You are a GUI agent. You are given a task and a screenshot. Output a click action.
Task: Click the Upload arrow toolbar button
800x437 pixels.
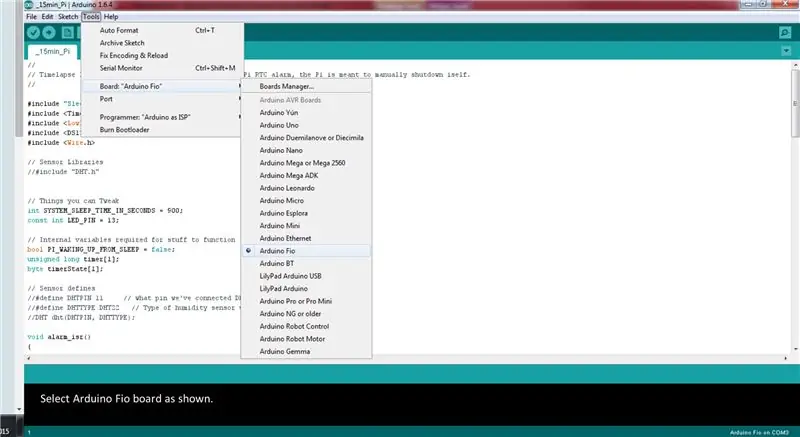tap(49, 33)
